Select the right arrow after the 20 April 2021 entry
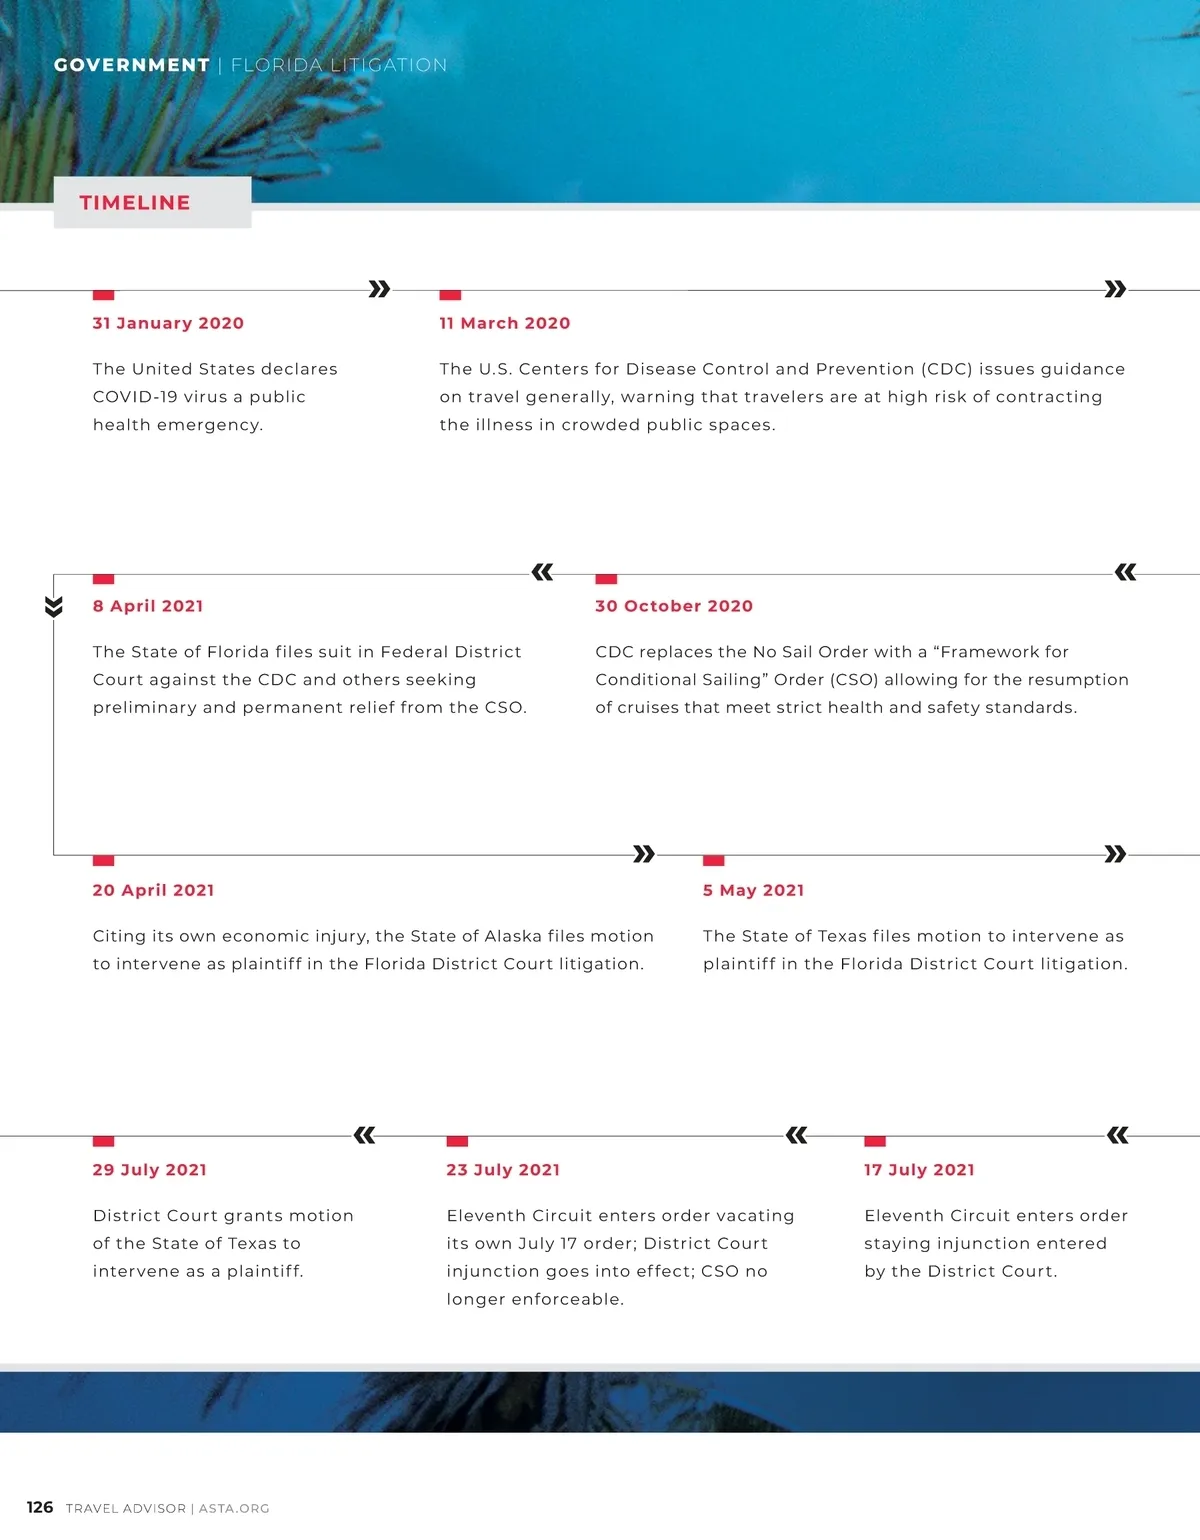1200x1540 pixels. pos(644,855)
